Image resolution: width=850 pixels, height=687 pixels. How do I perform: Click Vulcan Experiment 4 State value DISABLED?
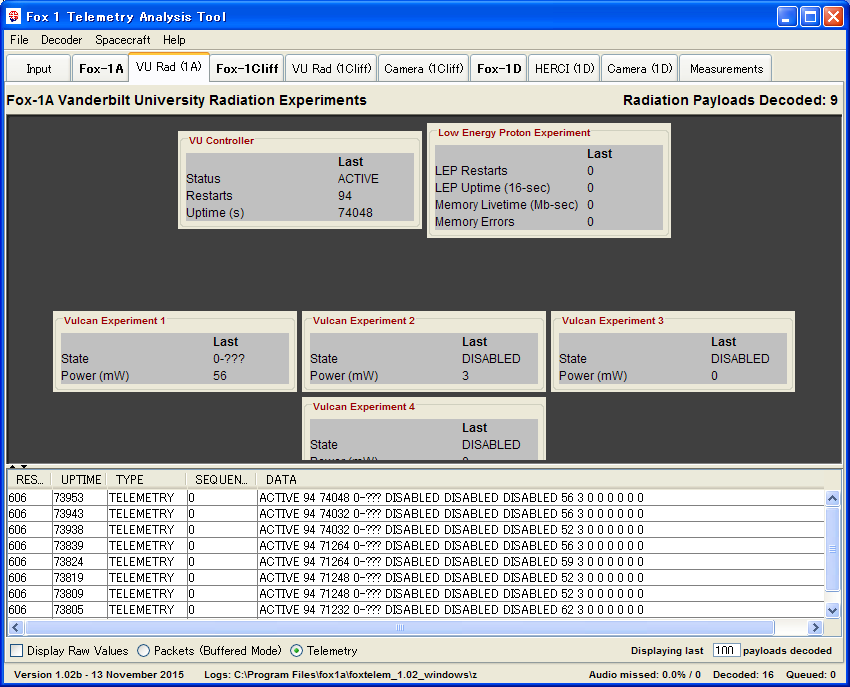point(491,445)
